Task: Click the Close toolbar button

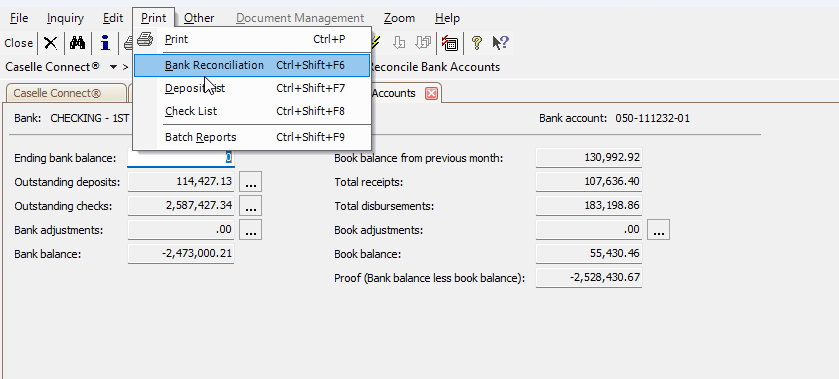Action: click(19, 43)
